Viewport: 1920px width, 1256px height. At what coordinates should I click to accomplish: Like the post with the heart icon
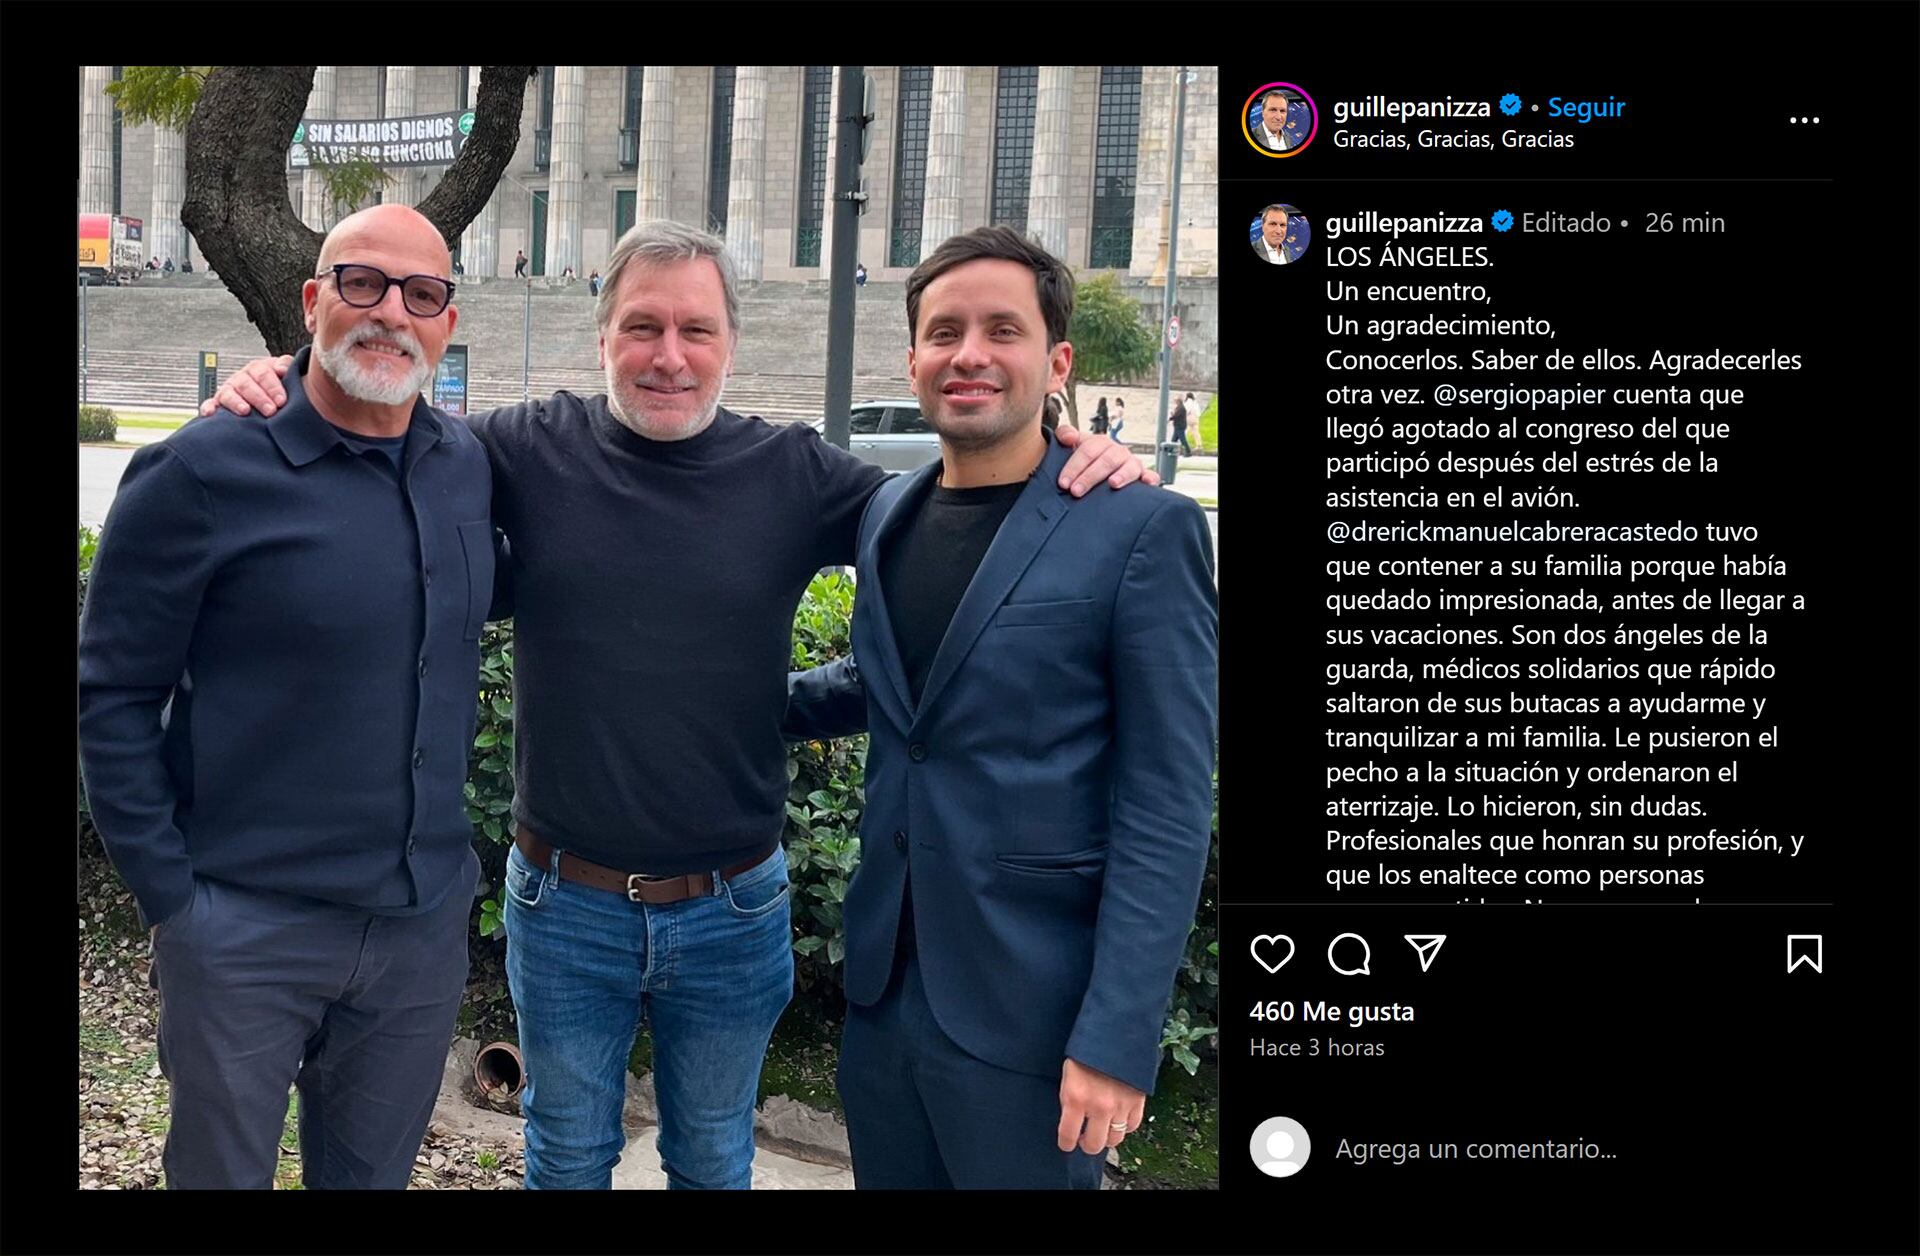tap(1272, 954)
